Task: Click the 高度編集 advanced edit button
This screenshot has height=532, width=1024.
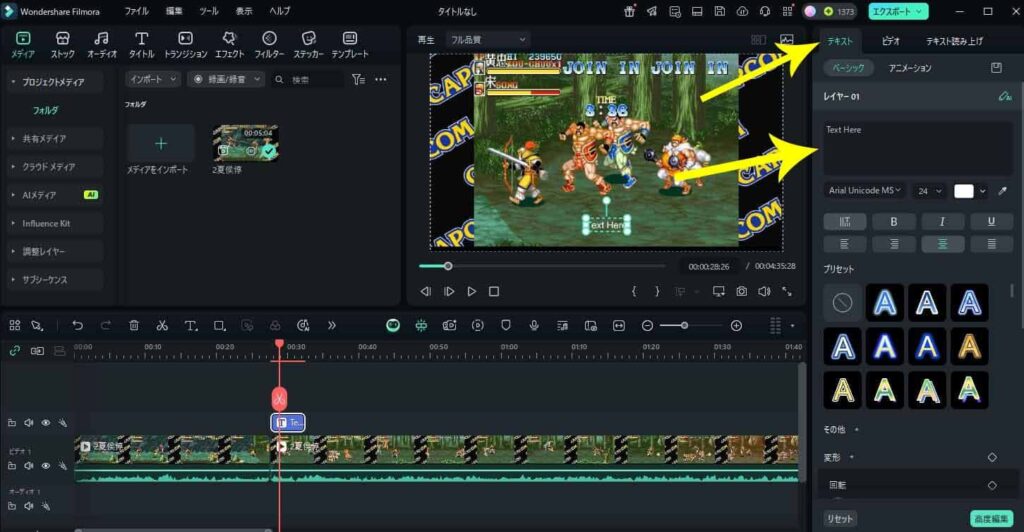Action: tap(991, 519)
